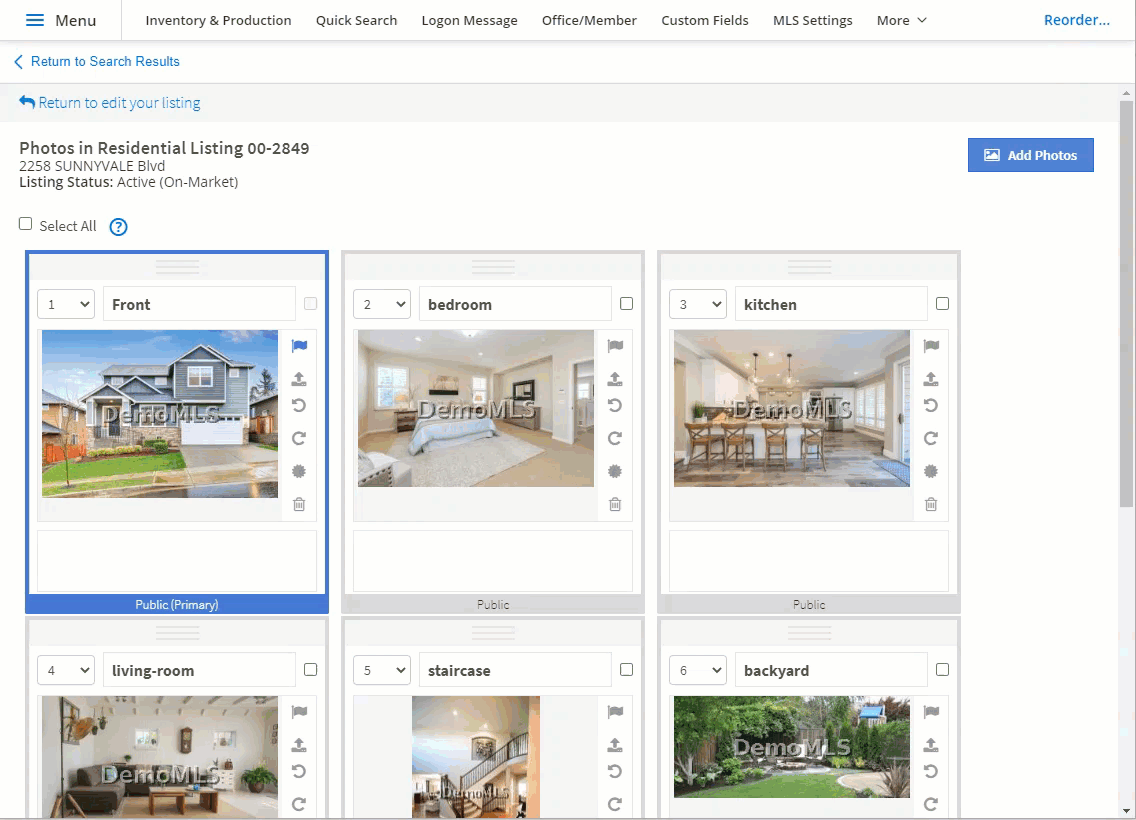The height and width of the screenshot is (820, 1136).
Task: Edit the Front caption field
Action: tap(199, 304)
